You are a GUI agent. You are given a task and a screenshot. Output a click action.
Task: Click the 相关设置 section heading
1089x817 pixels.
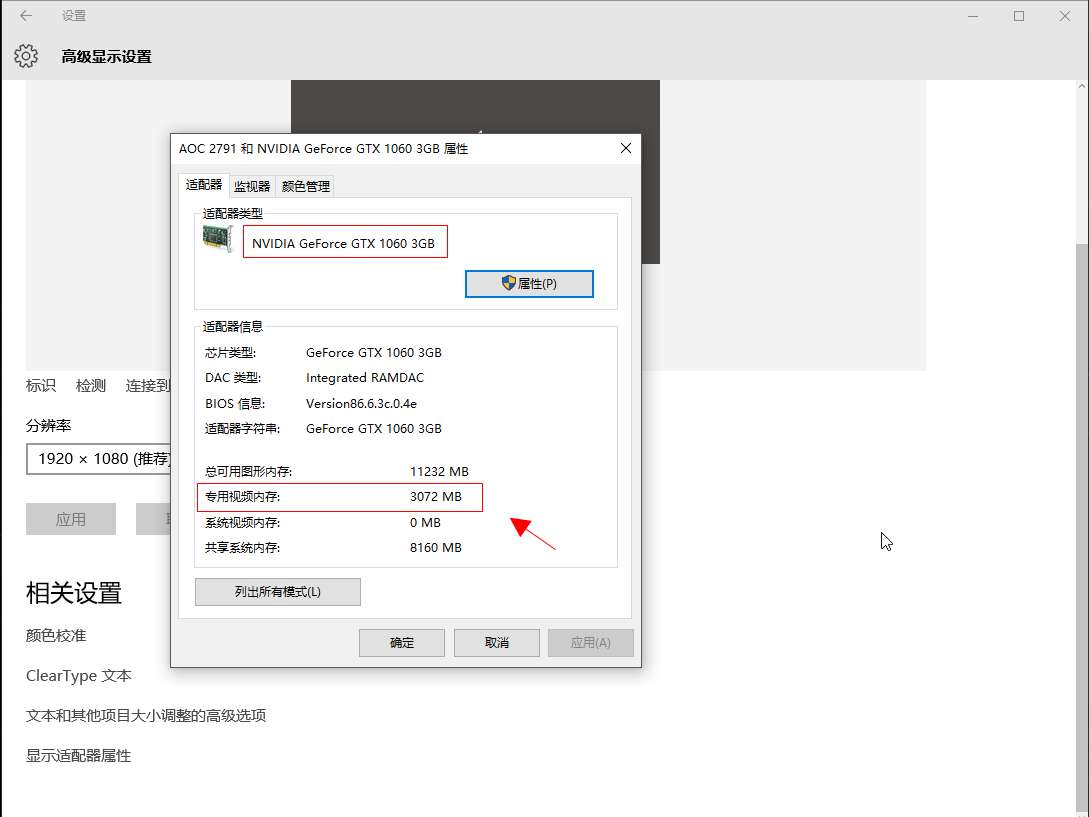(74, 593)
